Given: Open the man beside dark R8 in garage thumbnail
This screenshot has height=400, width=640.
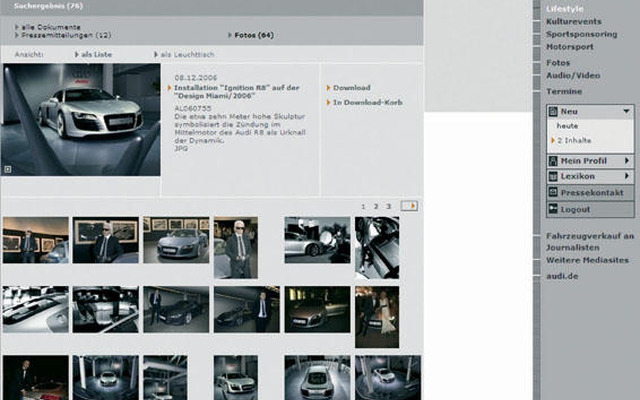Looking at the screenshot, I should coord(176,309).
